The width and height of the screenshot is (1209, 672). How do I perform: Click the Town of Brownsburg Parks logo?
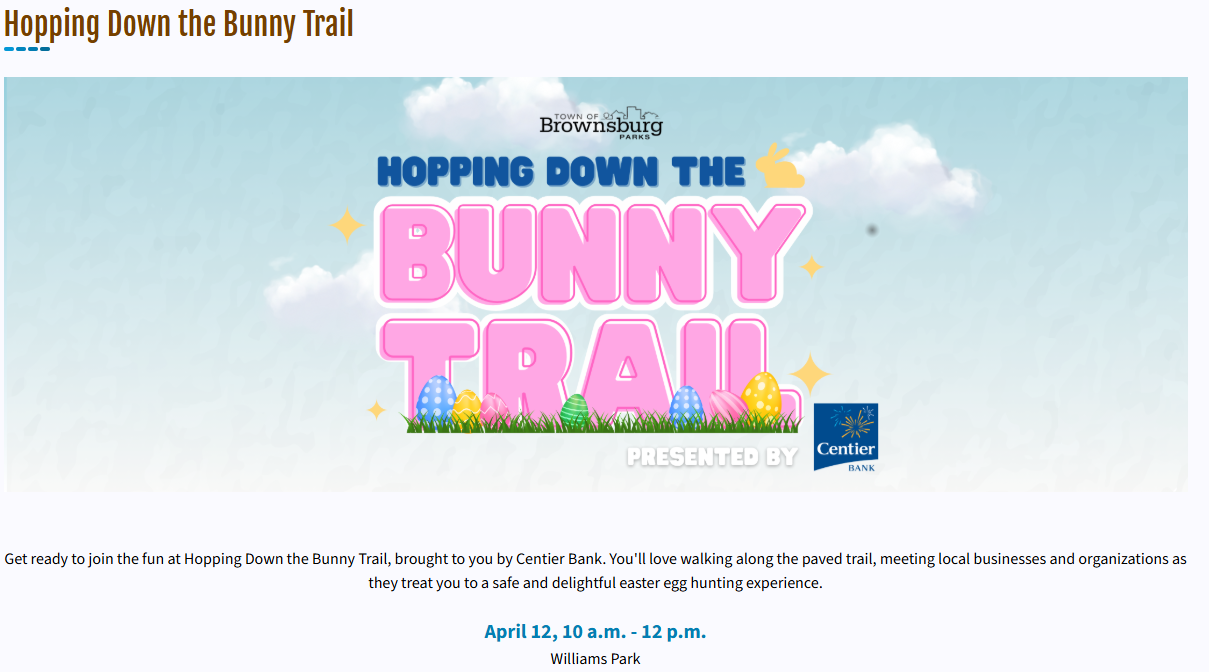601,122
